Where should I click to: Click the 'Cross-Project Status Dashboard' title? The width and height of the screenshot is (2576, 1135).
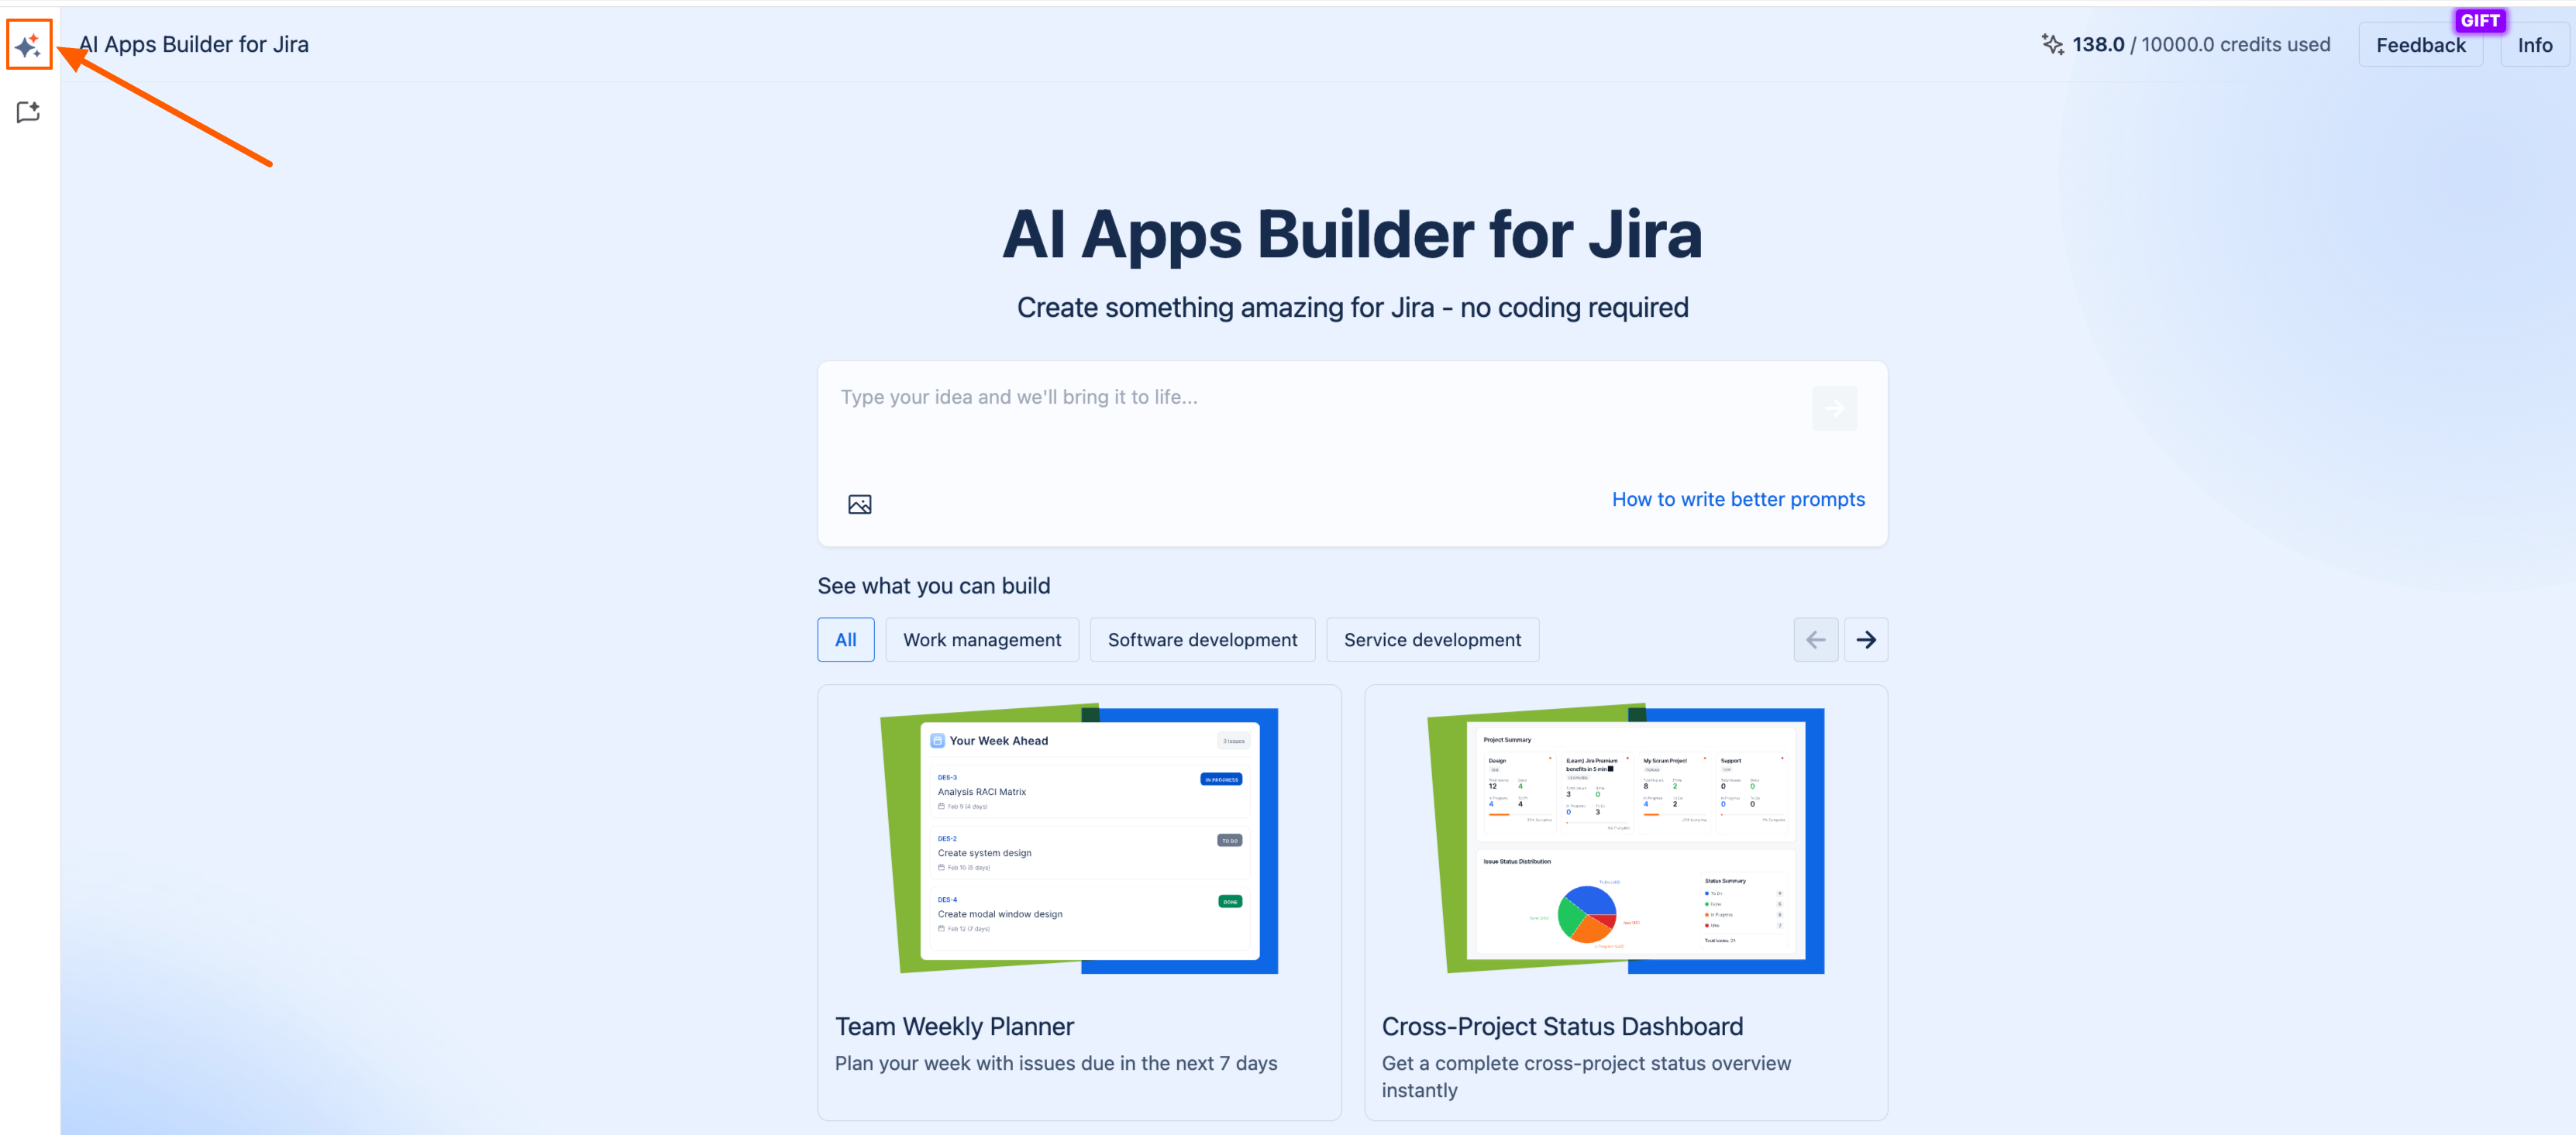1562,1027
